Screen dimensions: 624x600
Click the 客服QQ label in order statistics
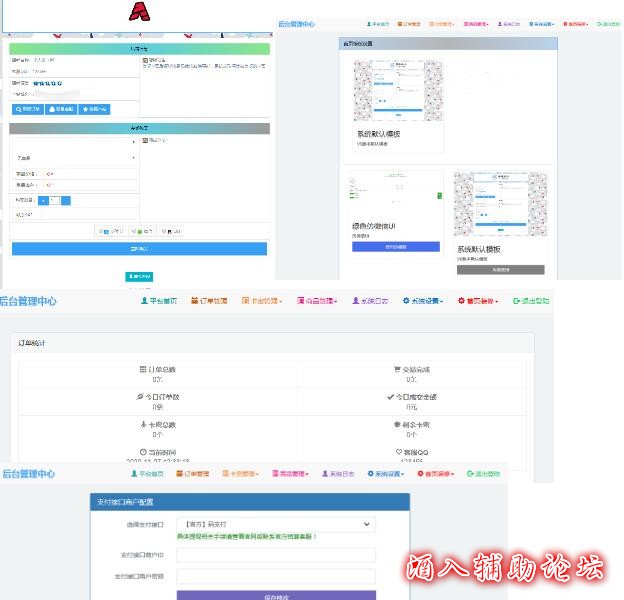[x=412, y=452]
